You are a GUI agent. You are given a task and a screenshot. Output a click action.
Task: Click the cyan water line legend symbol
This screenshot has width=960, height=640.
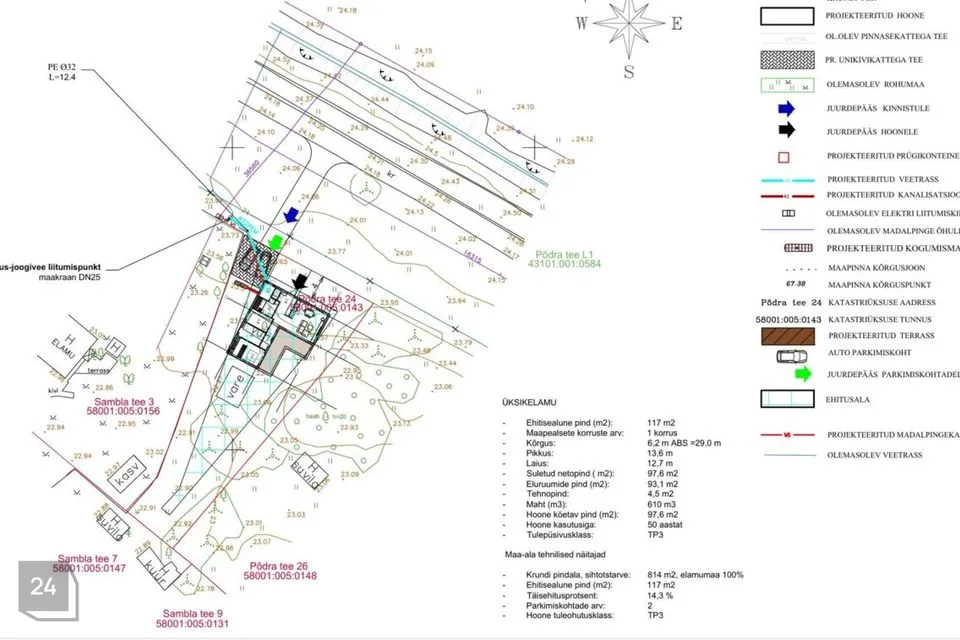[x=786, y=178]
